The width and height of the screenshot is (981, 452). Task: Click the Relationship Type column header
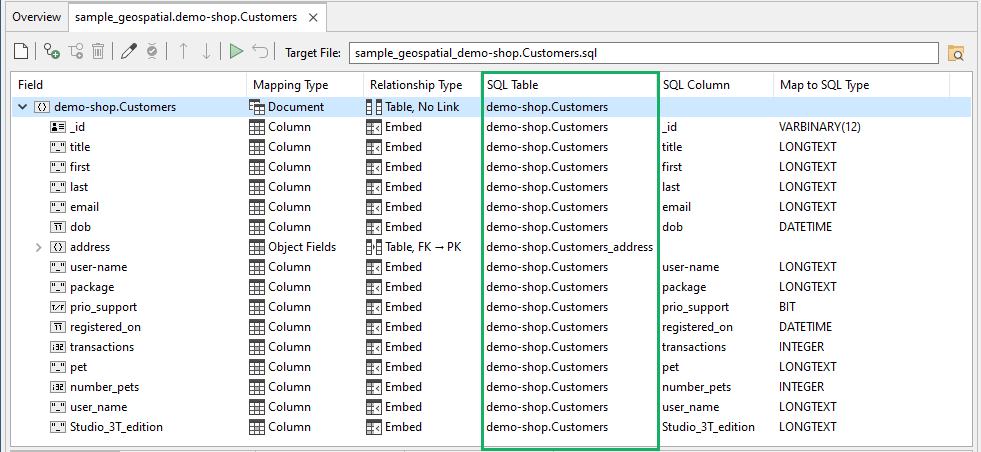[x=416, y=85]
